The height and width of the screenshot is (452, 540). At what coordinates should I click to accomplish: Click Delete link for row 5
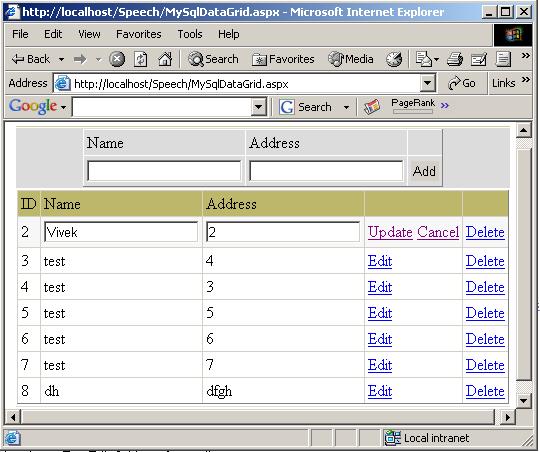tap(485, 313)
